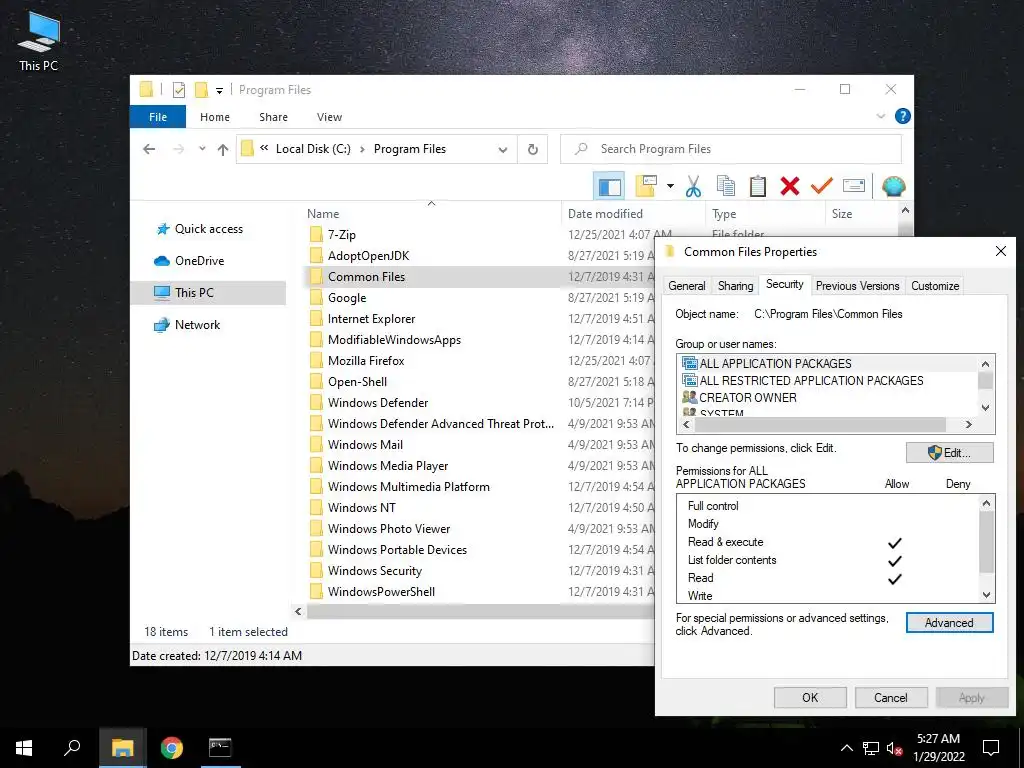This screenshot has height=768, width=1024.
Task: Click the Advanced button
Action: tap(949, 623)
